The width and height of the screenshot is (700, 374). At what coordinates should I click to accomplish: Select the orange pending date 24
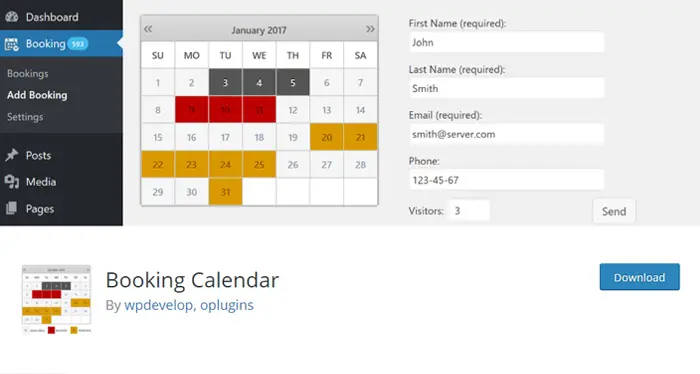point(225,165)
